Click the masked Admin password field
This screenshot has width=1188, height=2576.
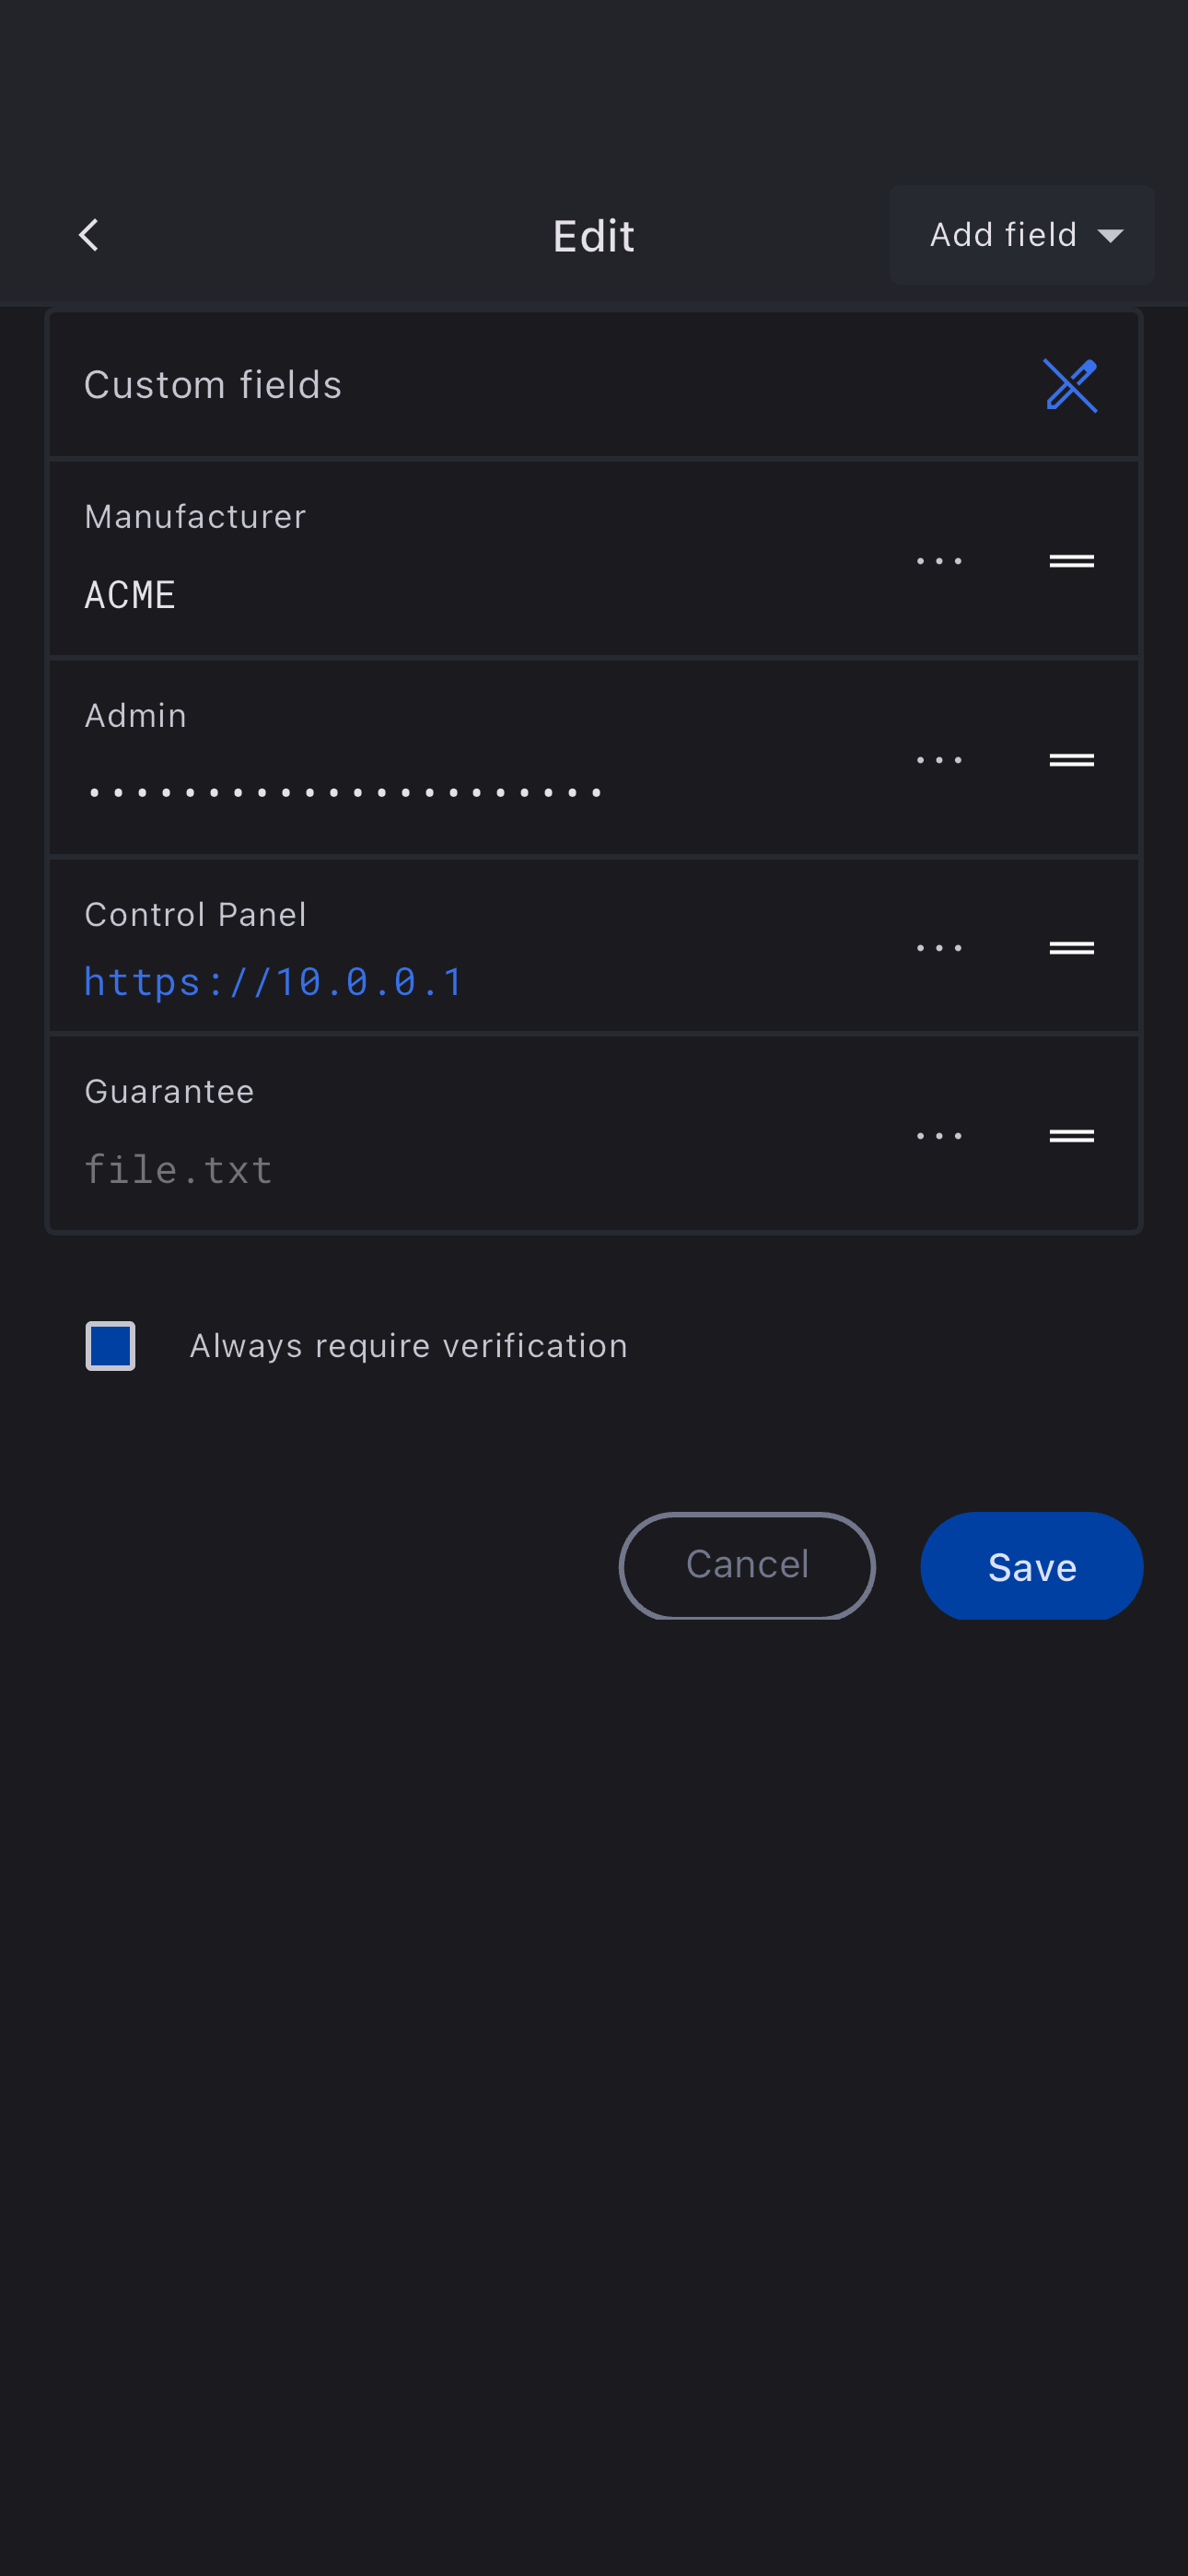[345, 792]
